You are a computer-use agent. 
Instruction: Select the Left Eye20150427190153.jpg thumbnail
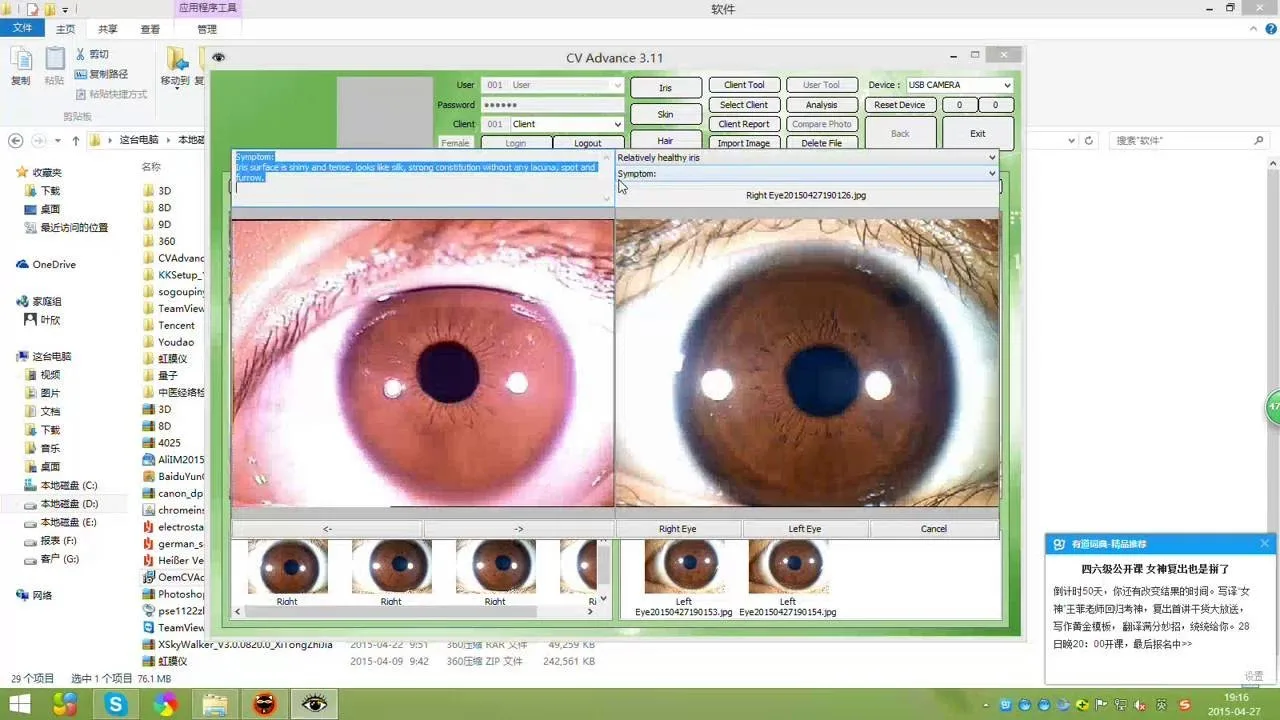pos(684,578)
